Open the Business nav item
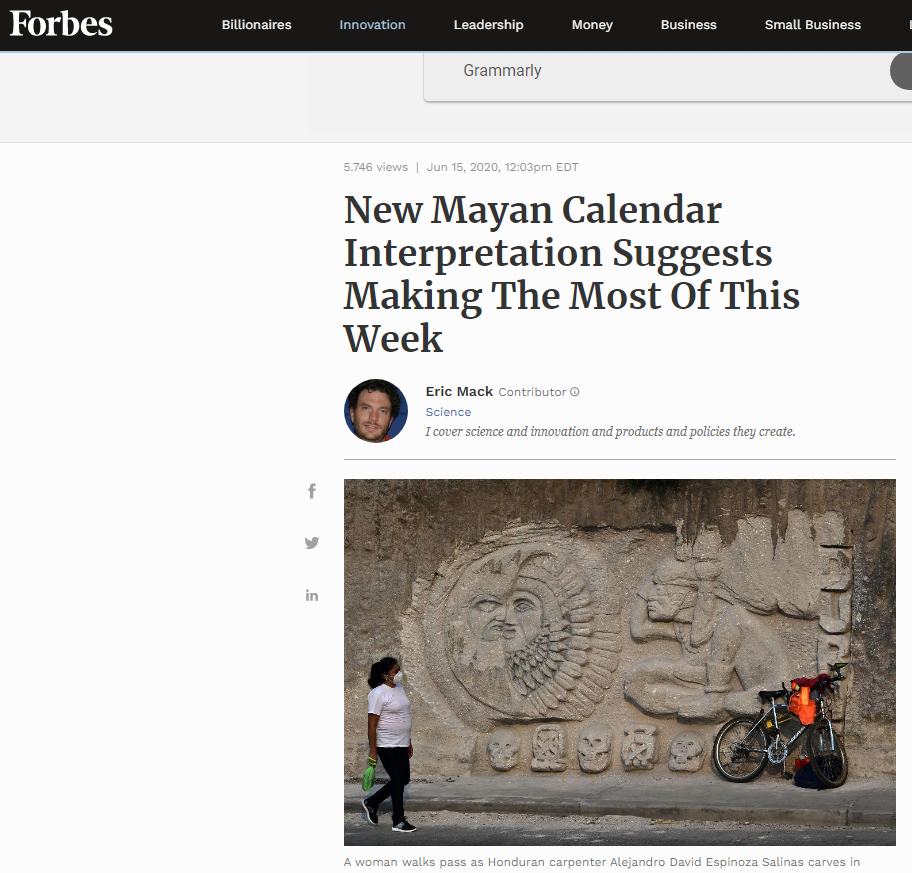The width and height of the screenshot is (912, 873). click(688, 25)
